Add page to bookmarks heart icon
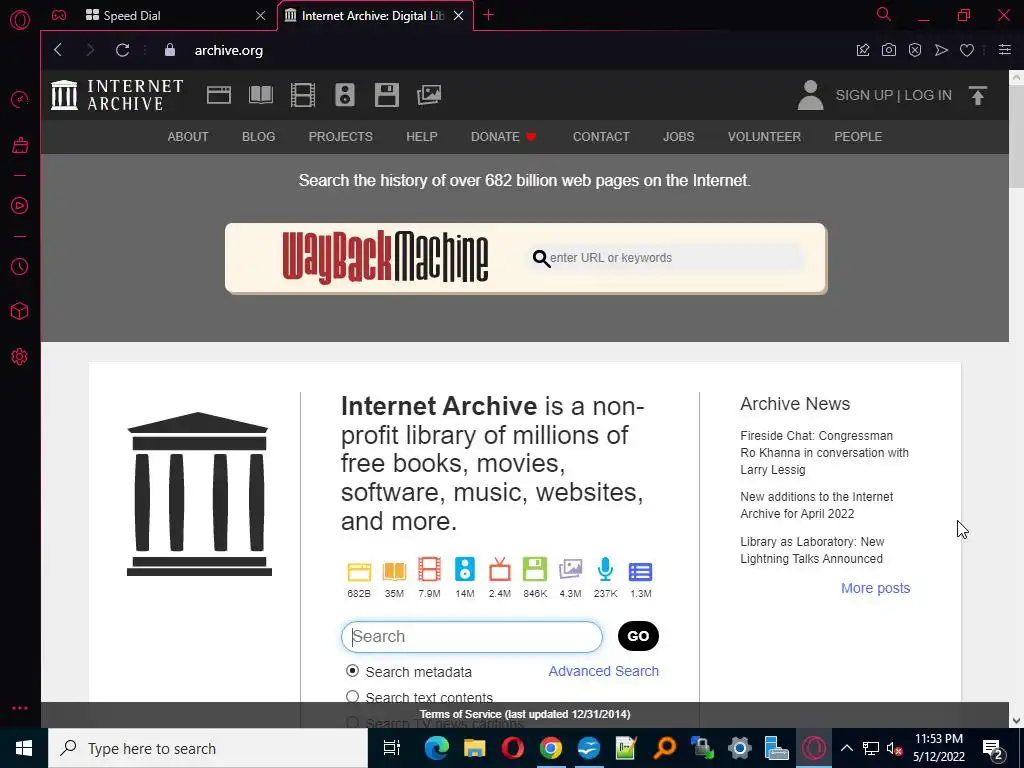 (967, 50)
